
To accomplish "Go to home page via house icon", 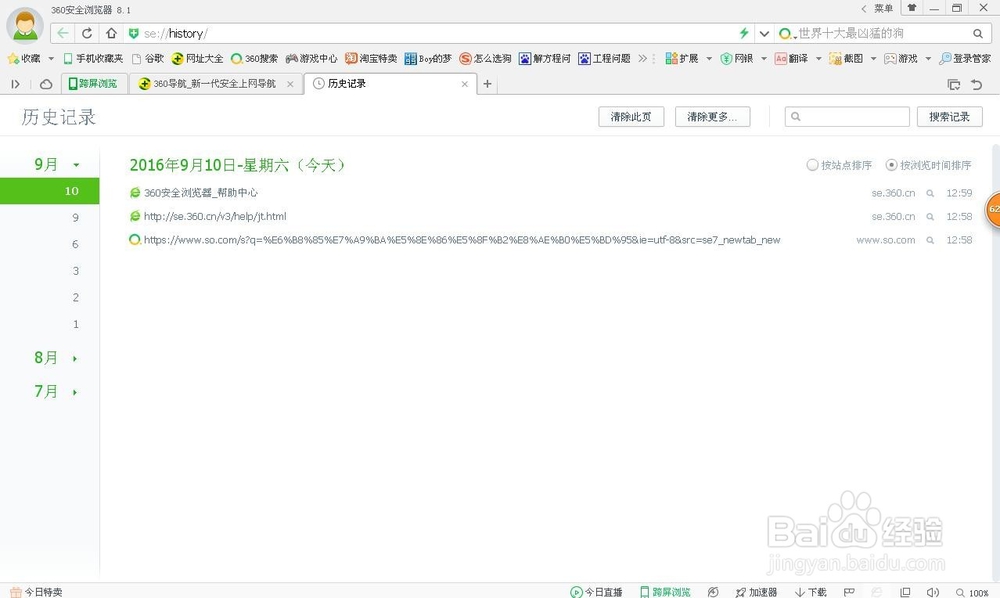I will coord(111,33).
